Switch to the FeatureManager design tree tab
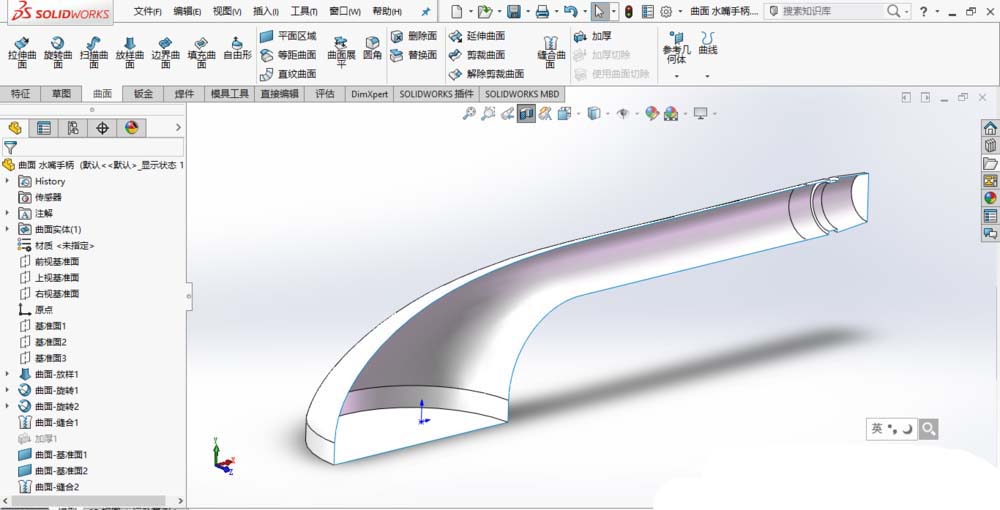1000x510 pixels. pyautogui.click(x=15, y=128)
